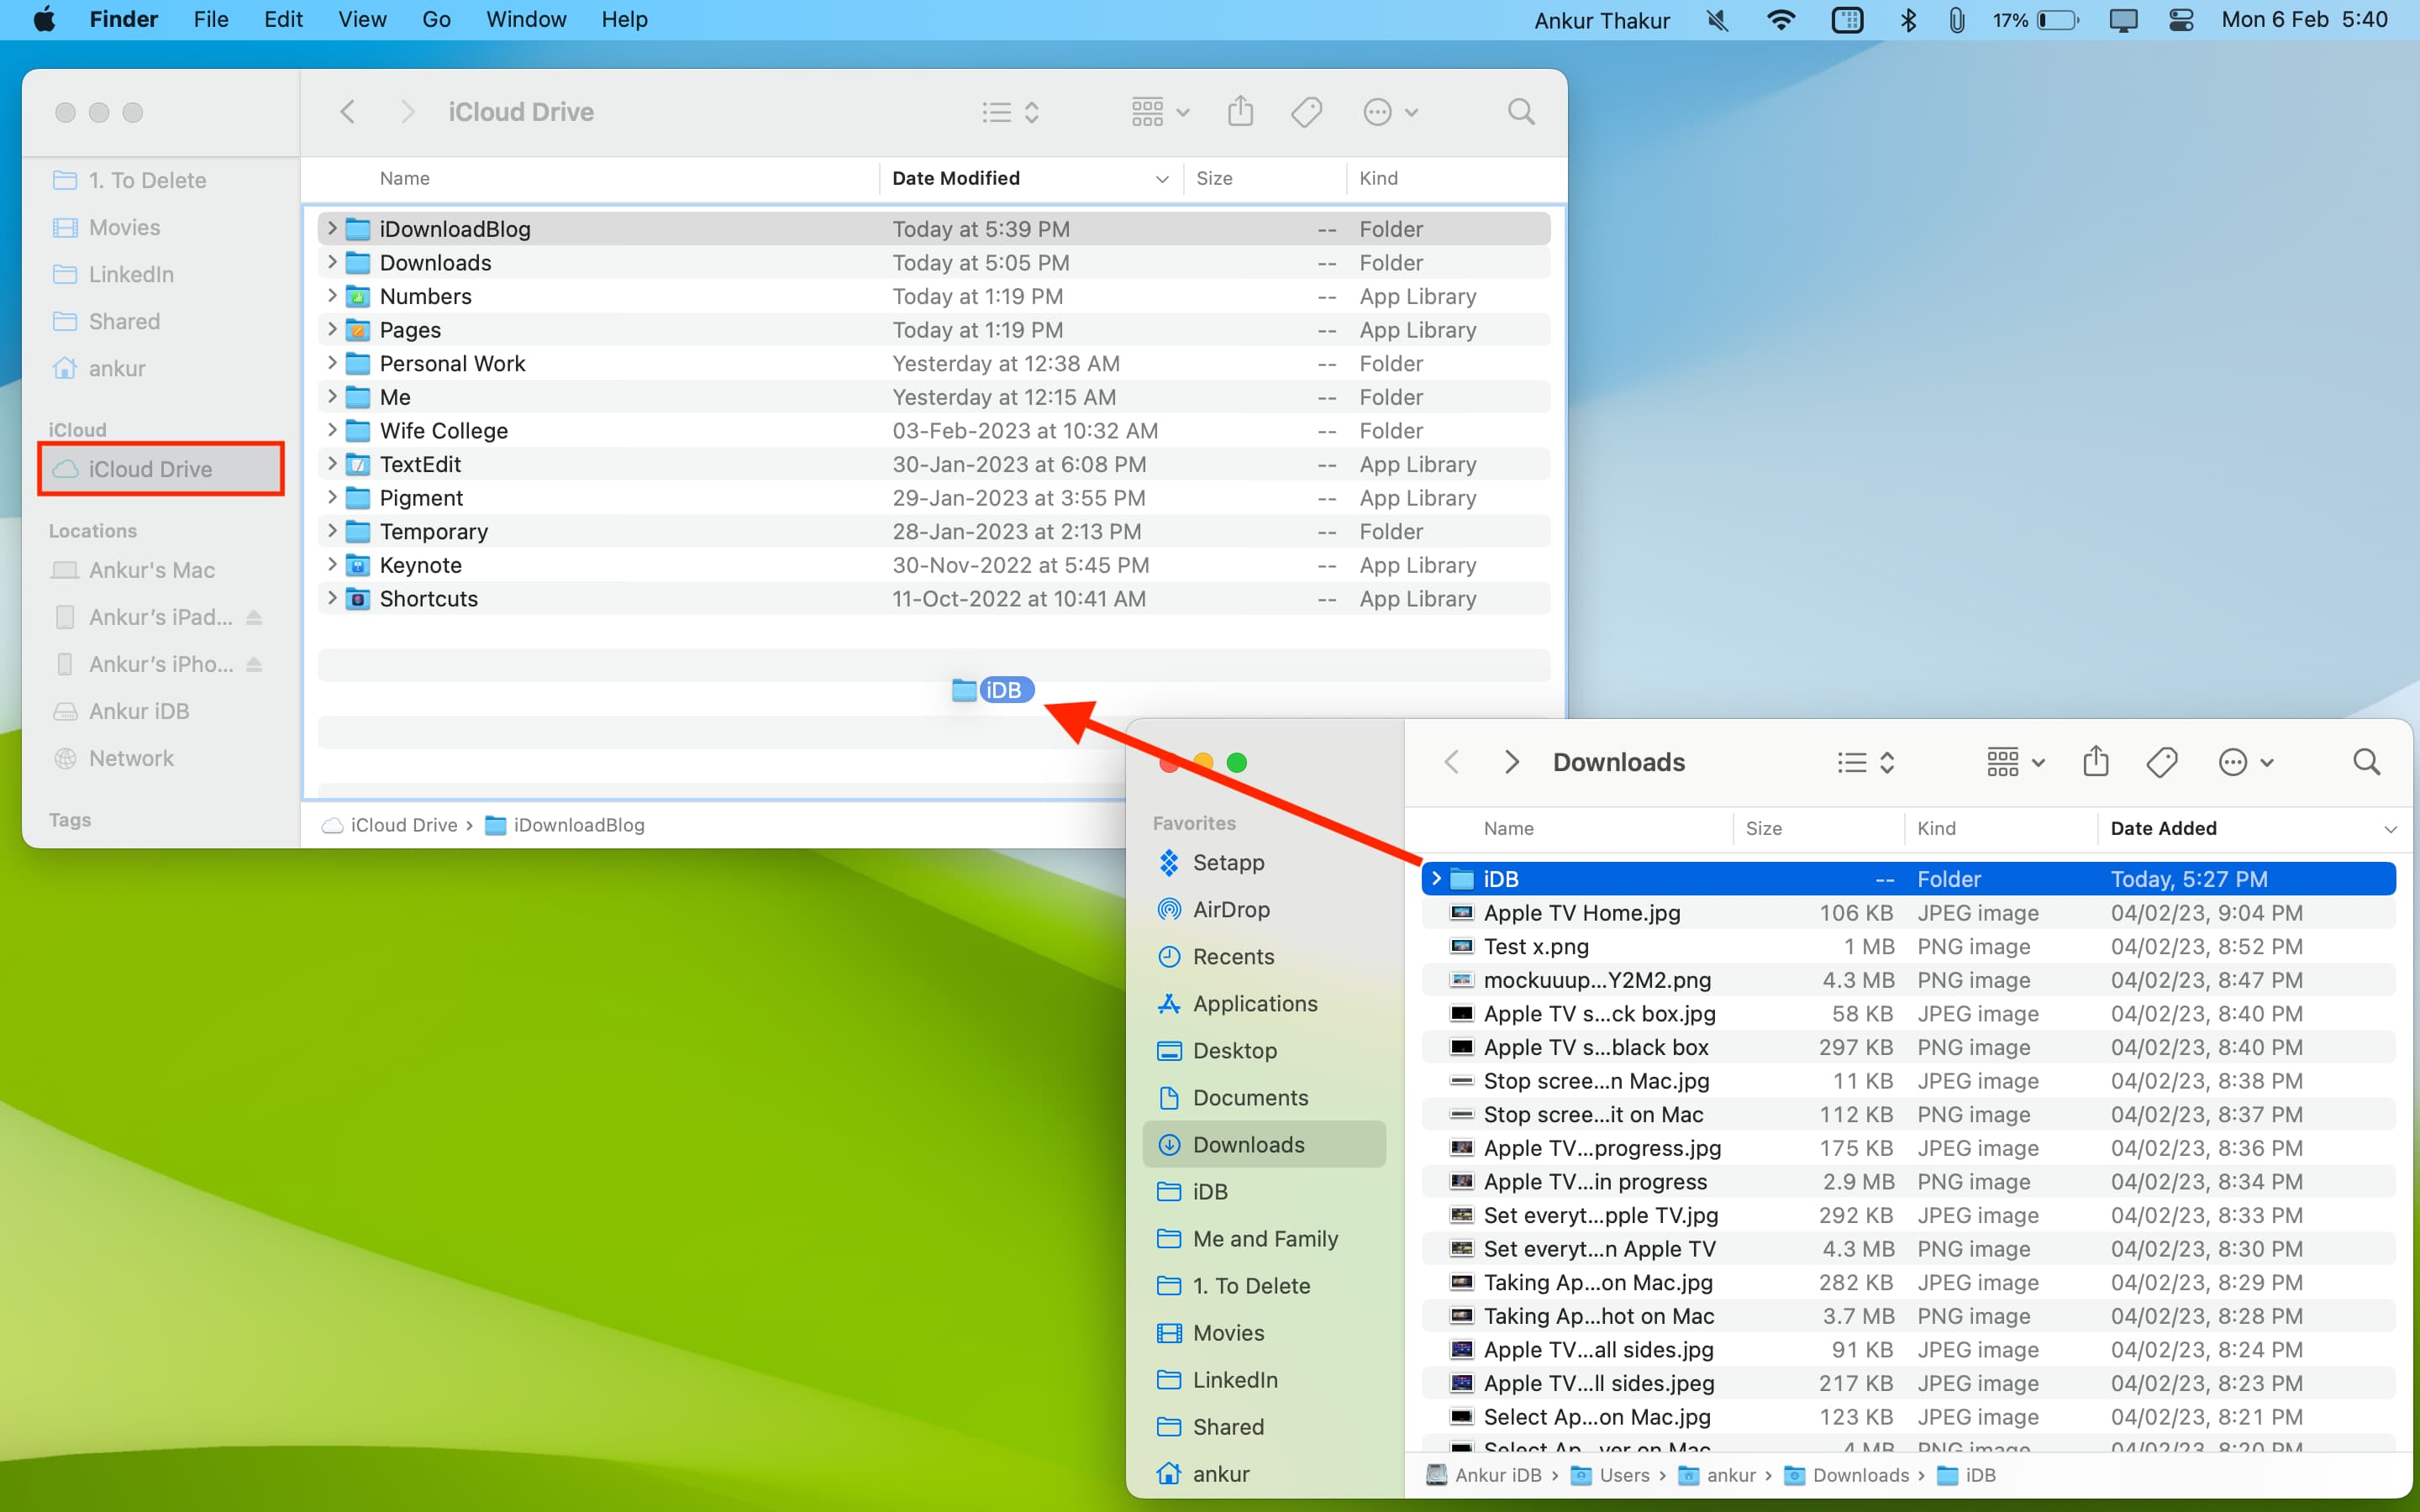This screenshot has width=2420, height=1512.
Task: Select iCloud Drive in the sidebar
Action: tap(161, 469)
